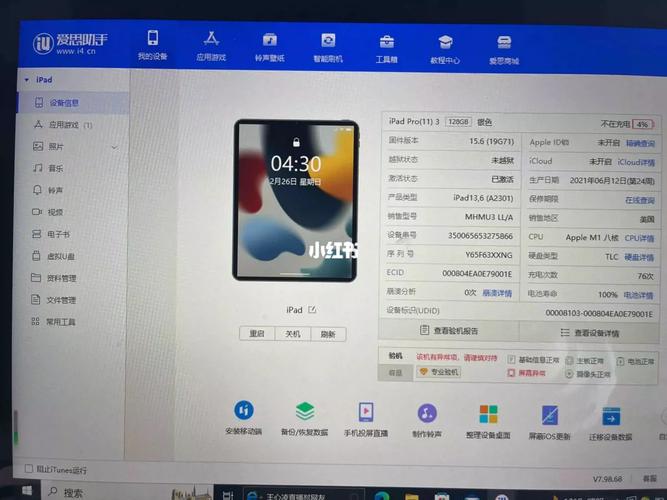Open 整理设备桌面 organize desktop tool
The height and width of the screenshot is (500, 667).
488,421
